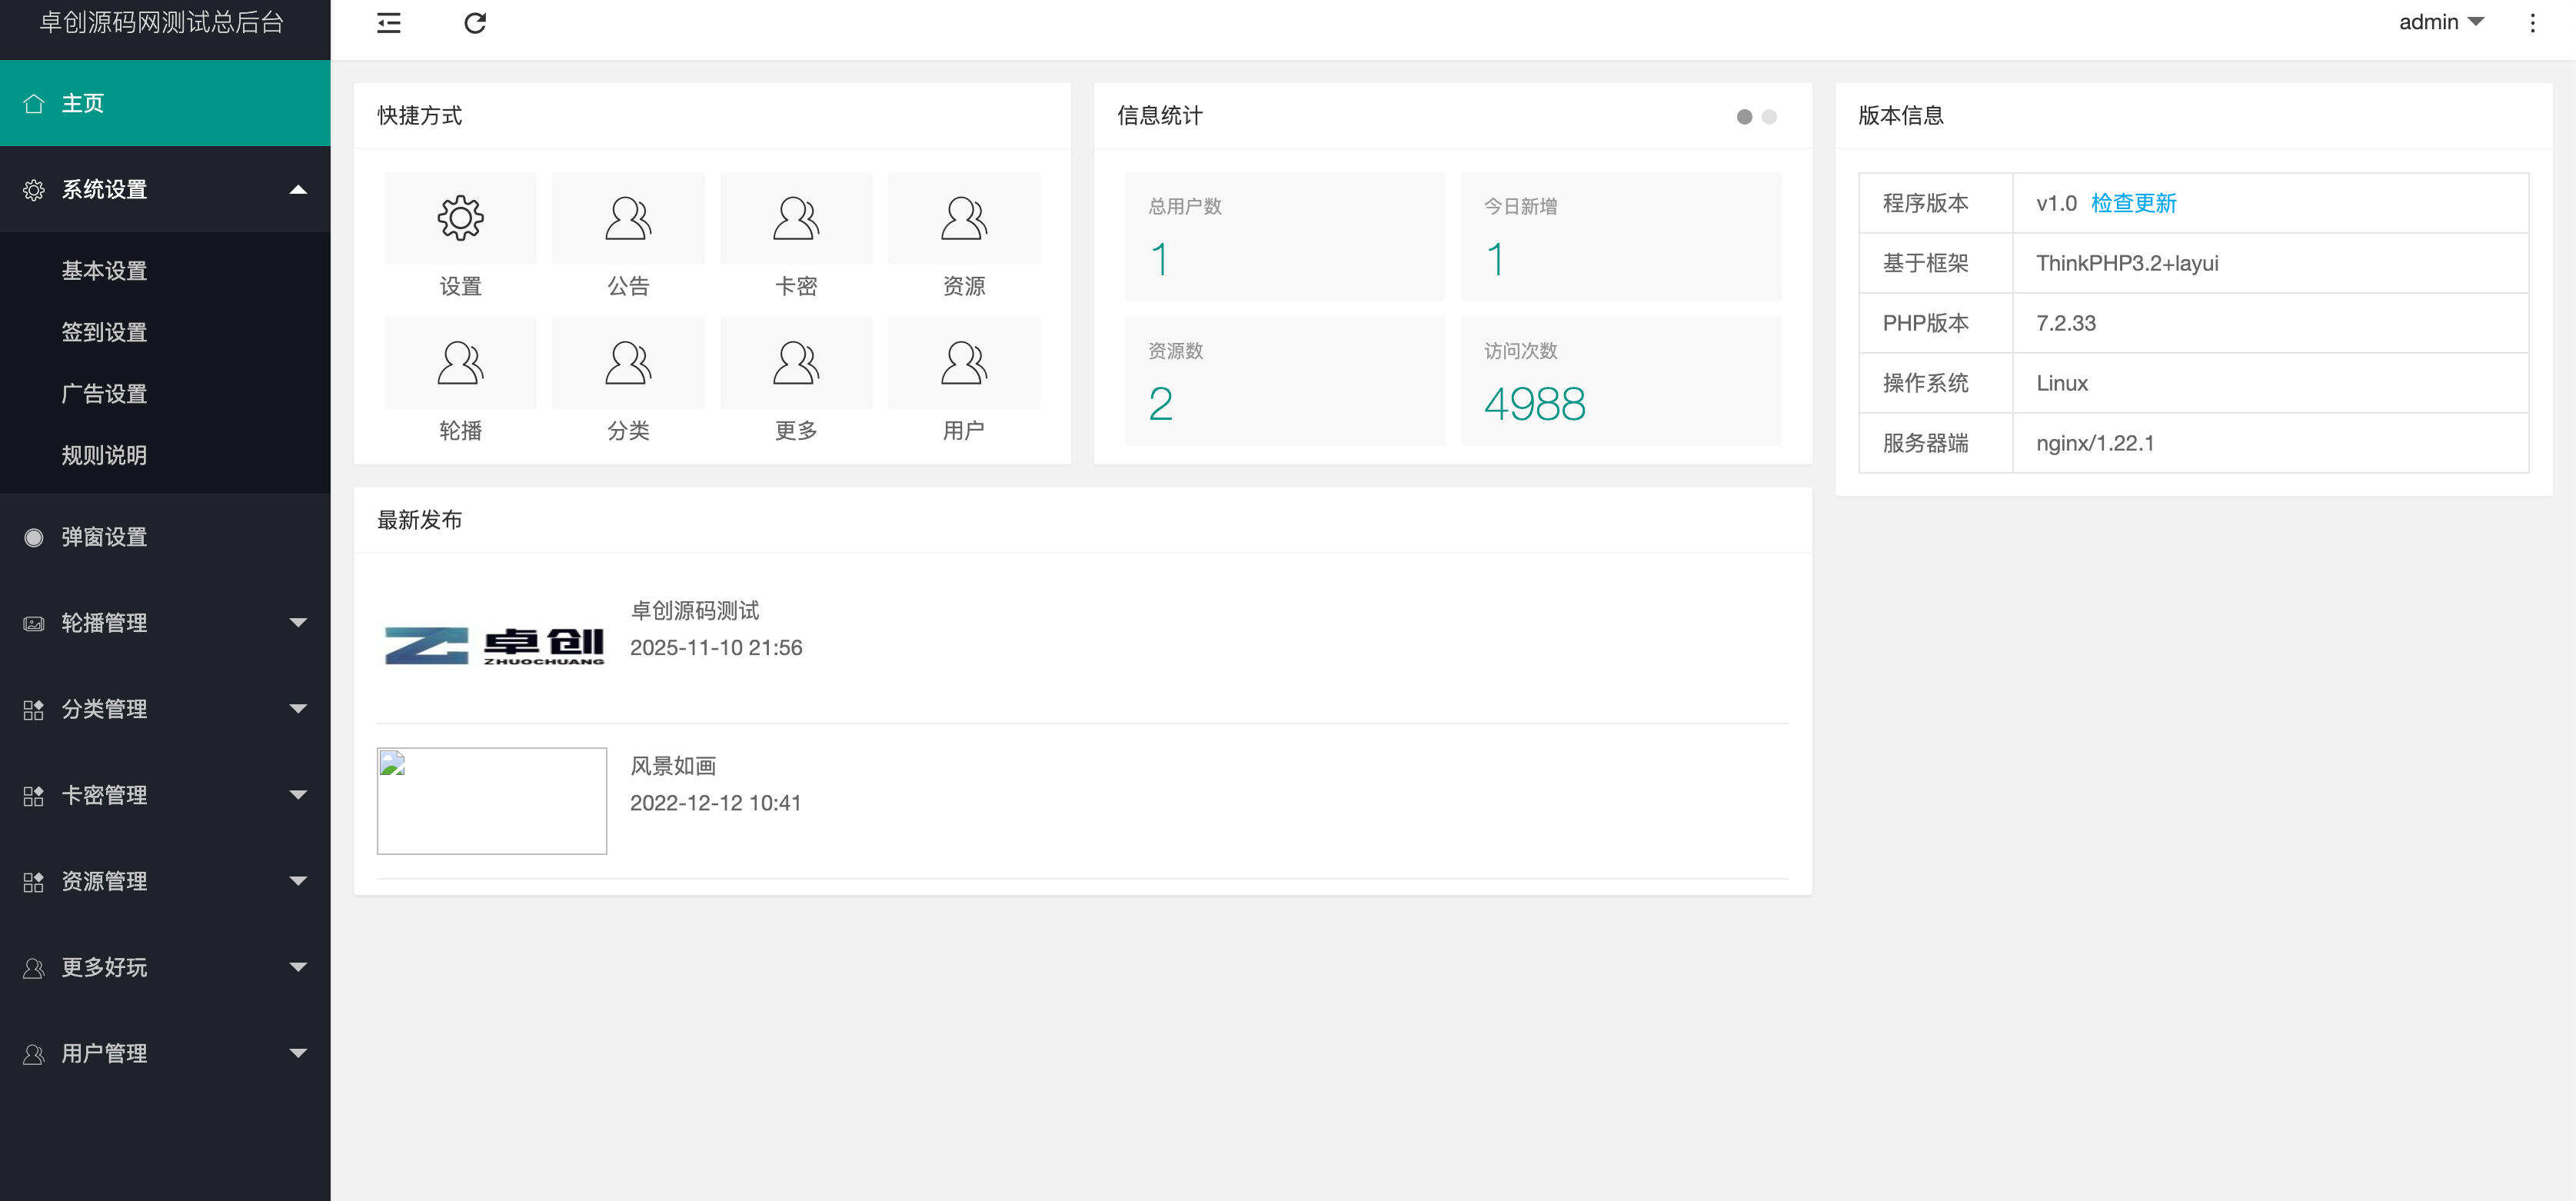Click the 卓创 logo thumbnail
2576x1201 pixels.
tap(492, 645)
